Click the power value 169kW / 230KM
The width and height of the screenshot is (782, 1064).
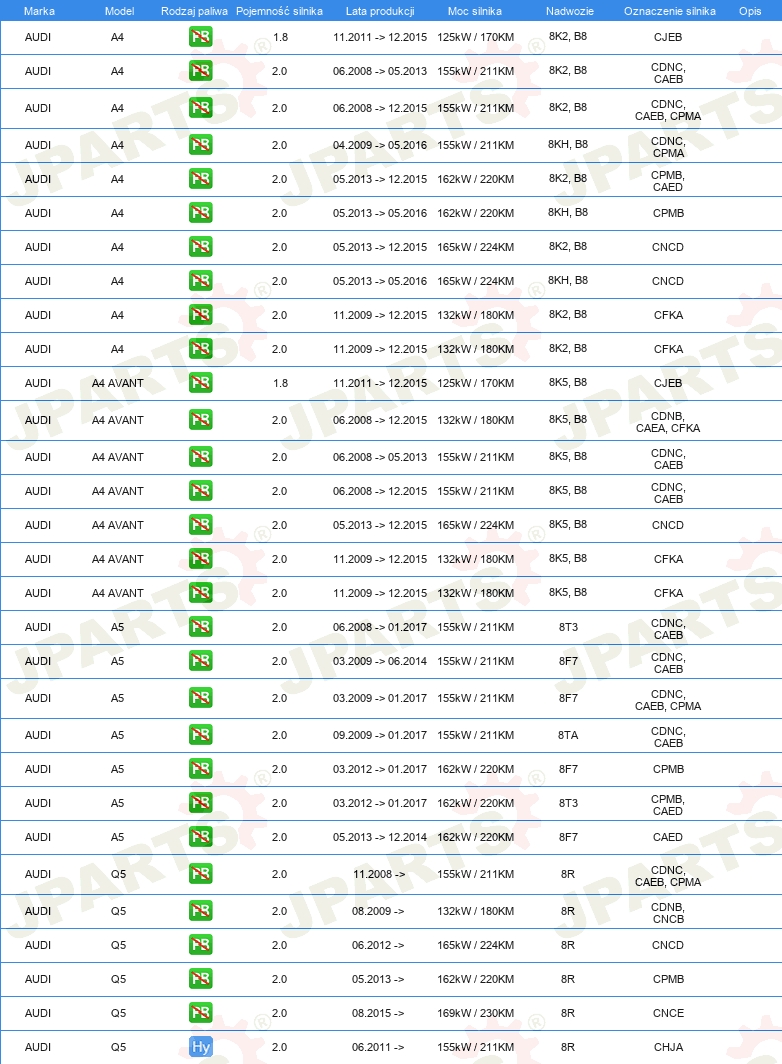pos(475,1013)
